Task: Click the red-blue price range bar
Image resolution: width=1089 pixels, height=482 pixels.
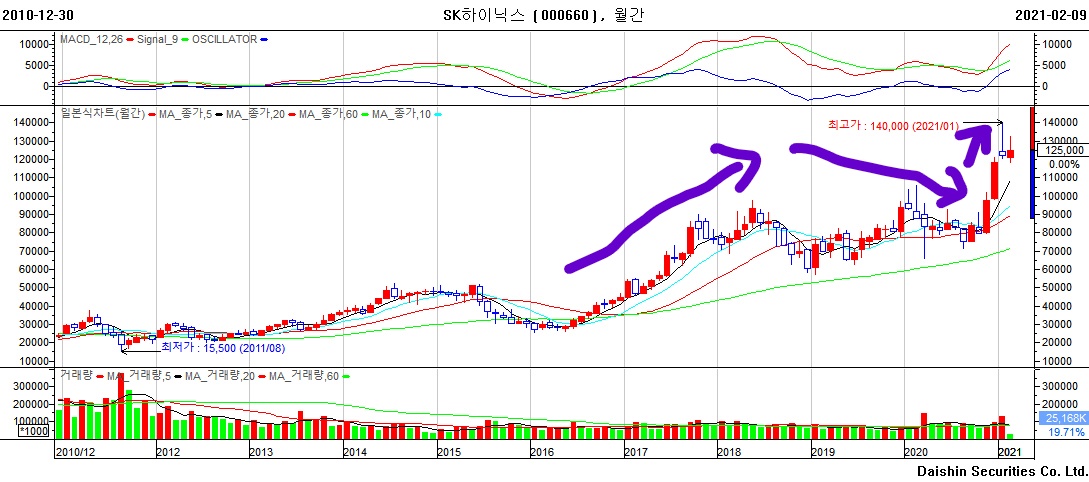Action: point(1032,163)
